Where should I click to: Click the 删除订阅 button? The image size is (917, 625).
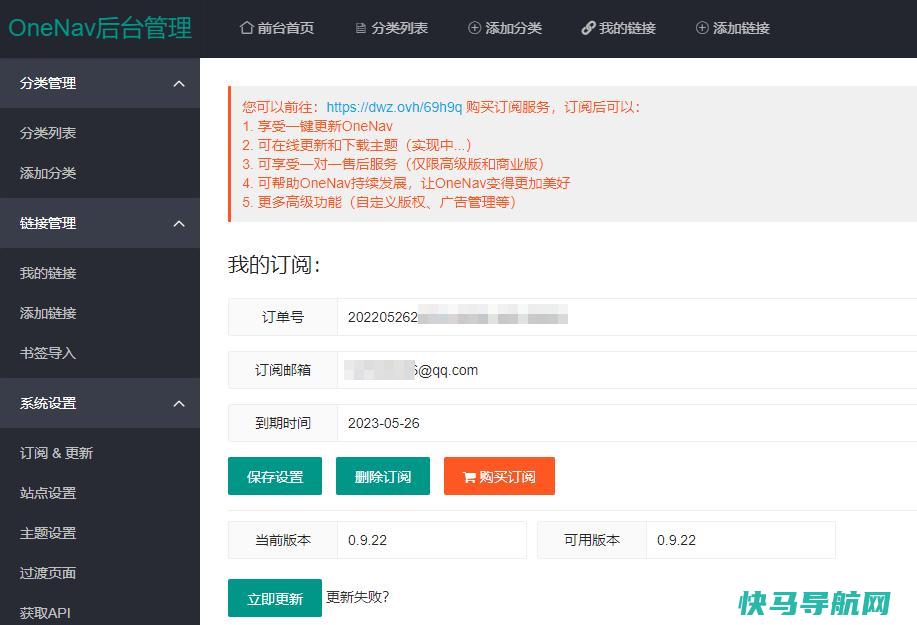[383, 476]
